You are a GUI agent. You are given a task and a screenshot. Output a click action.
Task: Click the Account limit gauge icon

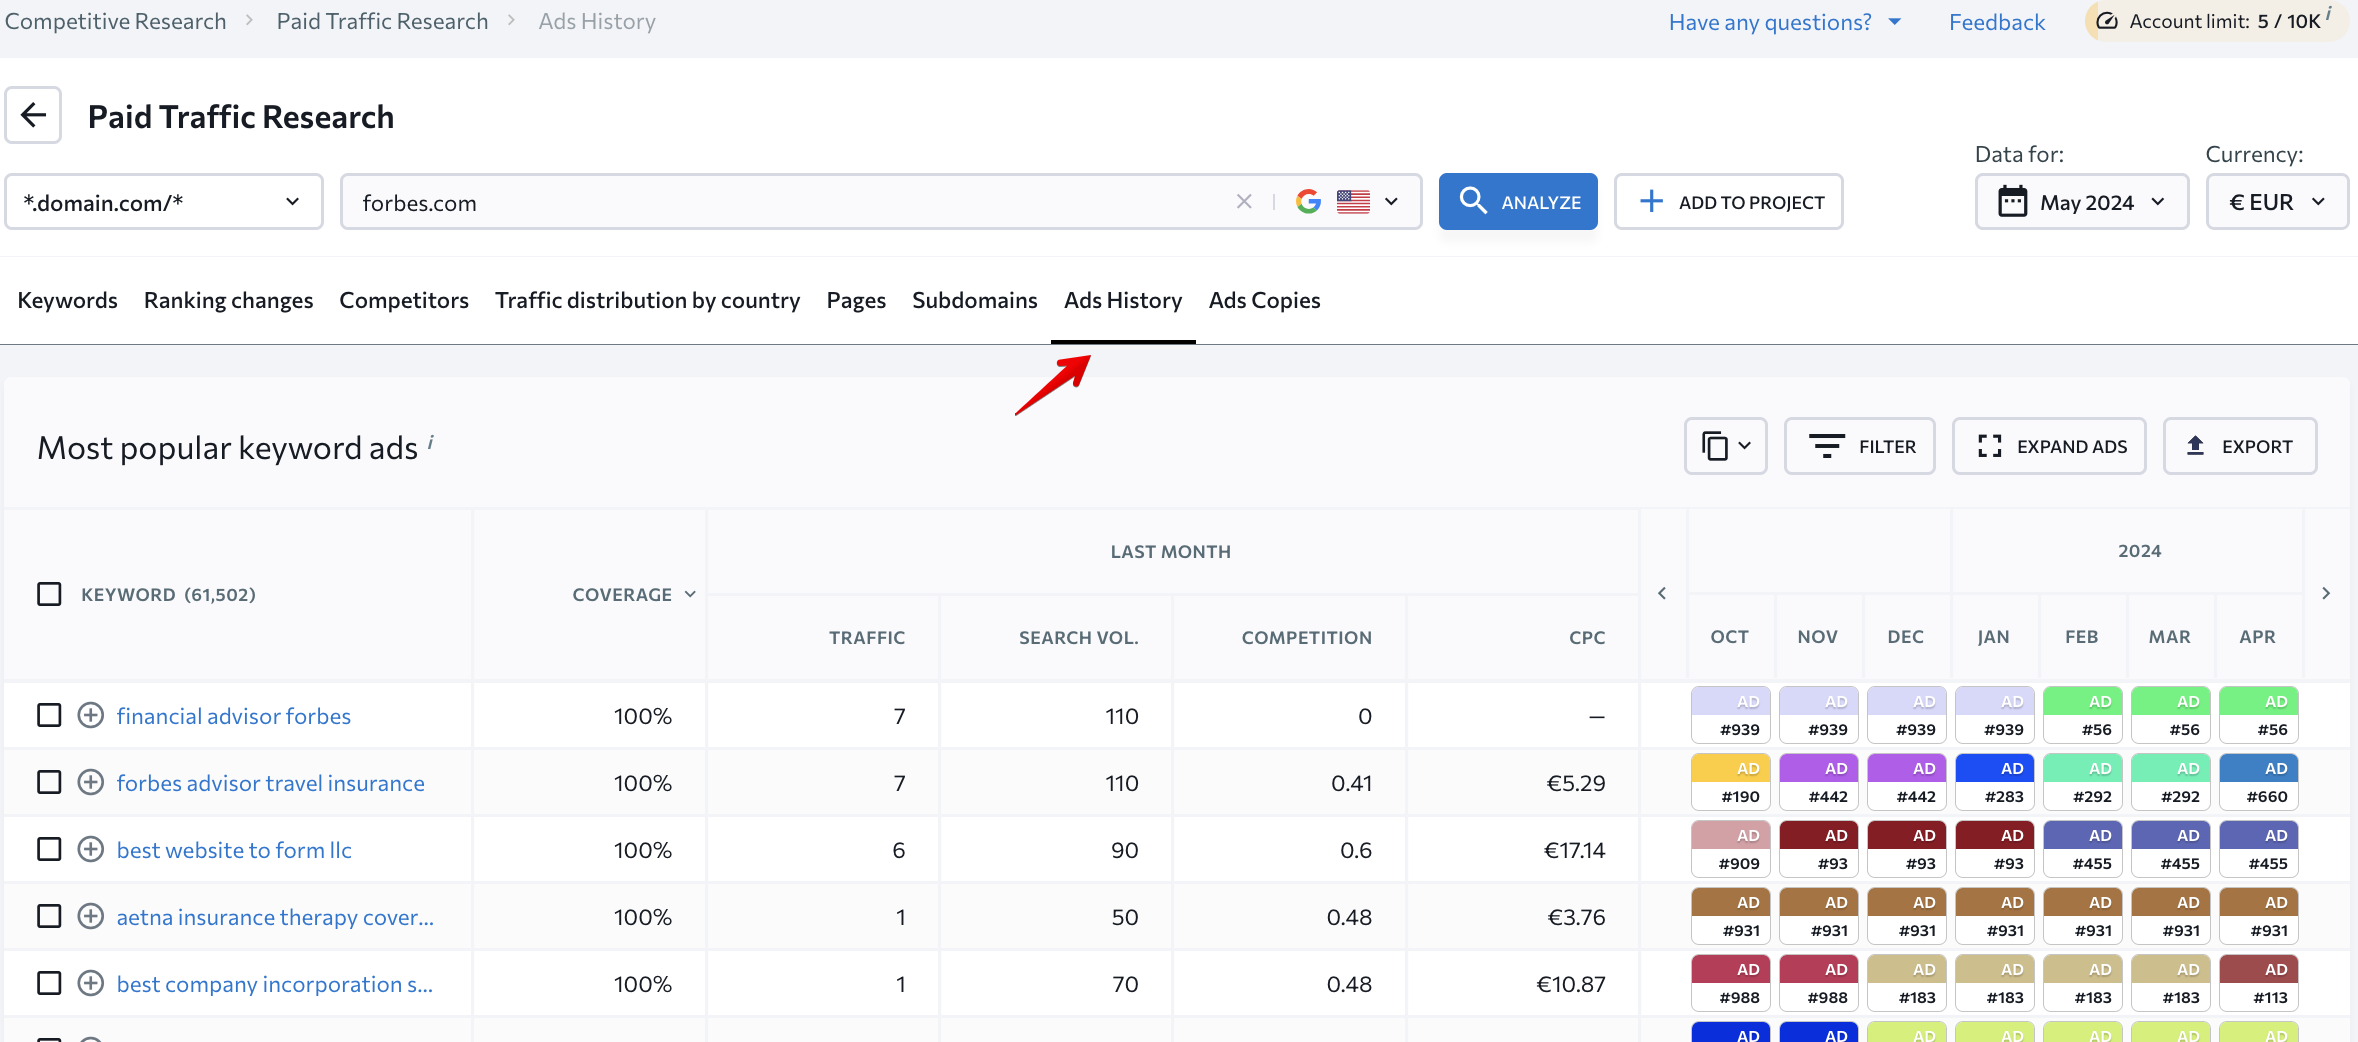2106,21
